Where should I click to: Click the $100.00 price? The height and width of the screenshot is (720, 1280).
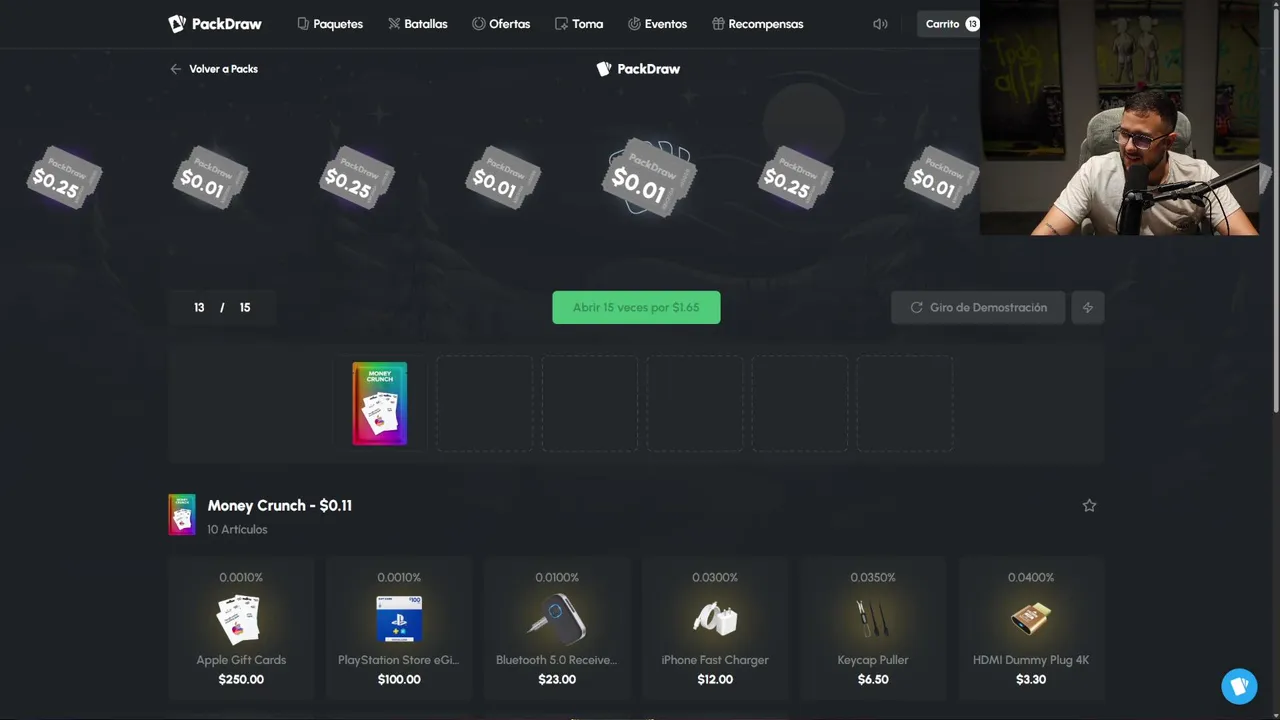399,679
